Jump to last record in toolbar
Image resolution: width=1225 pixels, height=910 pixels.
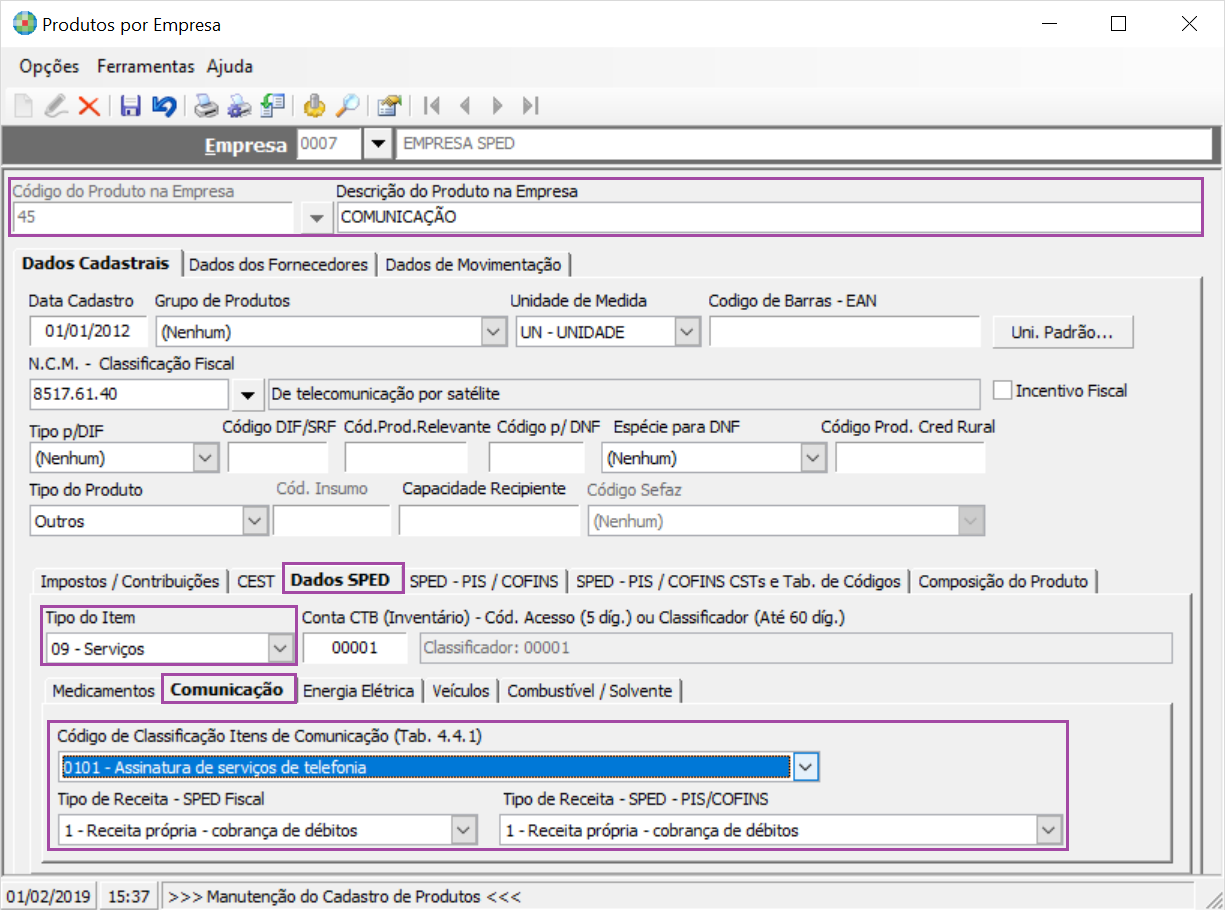click(x=531, y=106)
